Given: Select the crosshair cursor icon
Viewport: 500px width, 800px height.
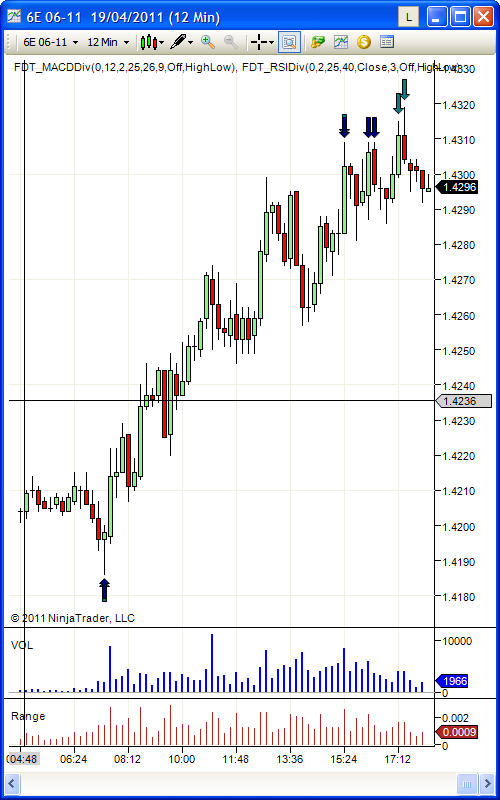Looking at the screenshot, I should (x=259, y=42).
